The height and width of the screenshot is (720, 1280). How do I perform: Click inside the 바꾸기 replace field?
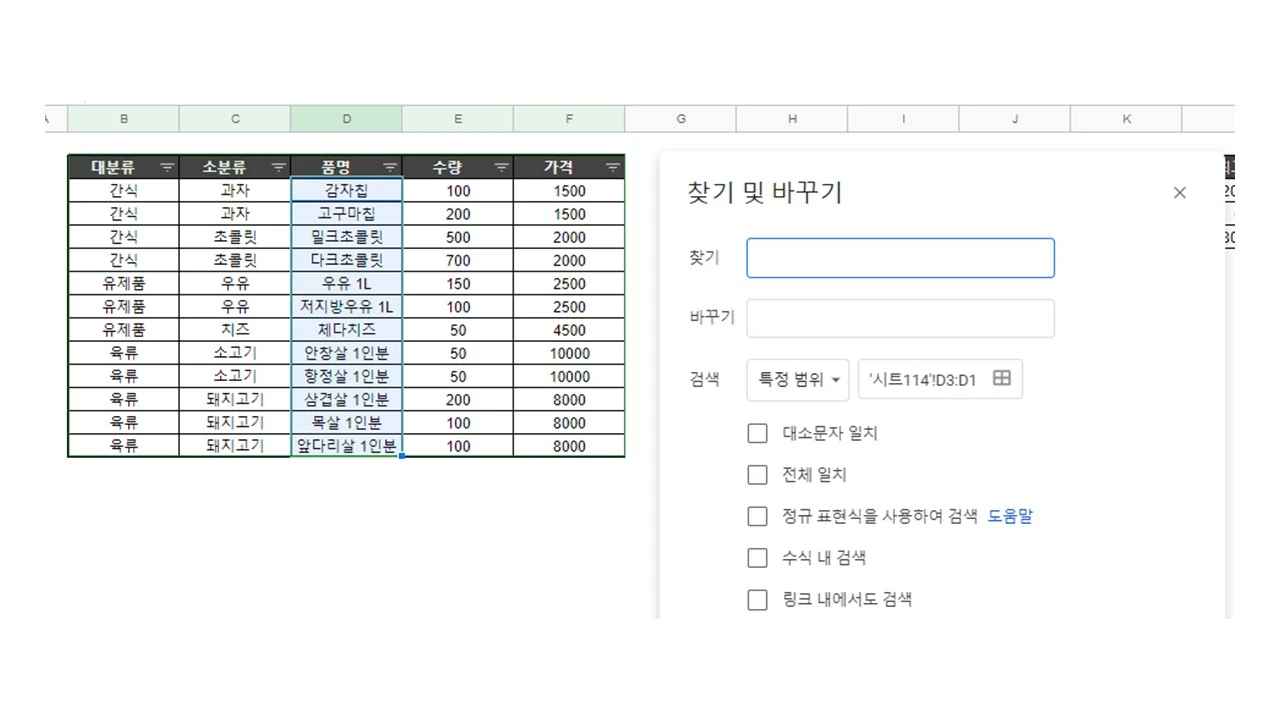point(899,317)
